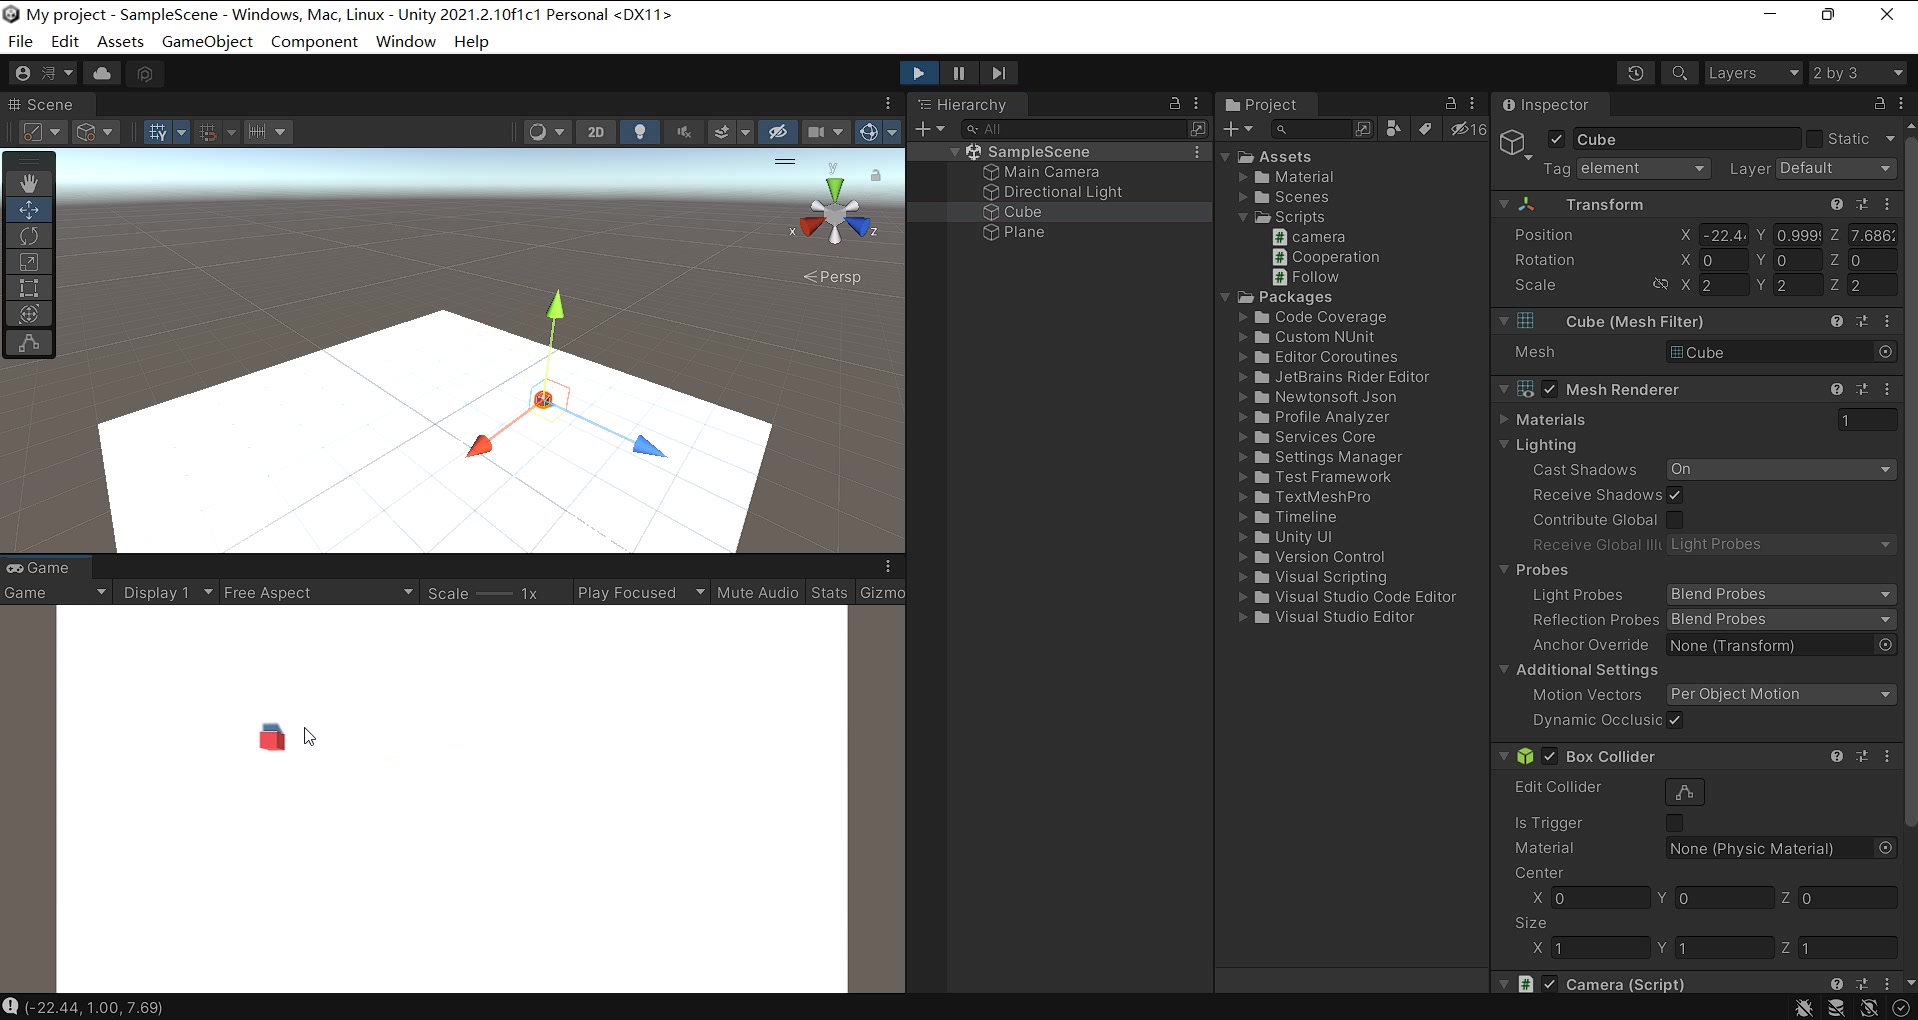Click the Stats button in Game view
The image size is (1918, 1020).
click(x=829, y=593)
